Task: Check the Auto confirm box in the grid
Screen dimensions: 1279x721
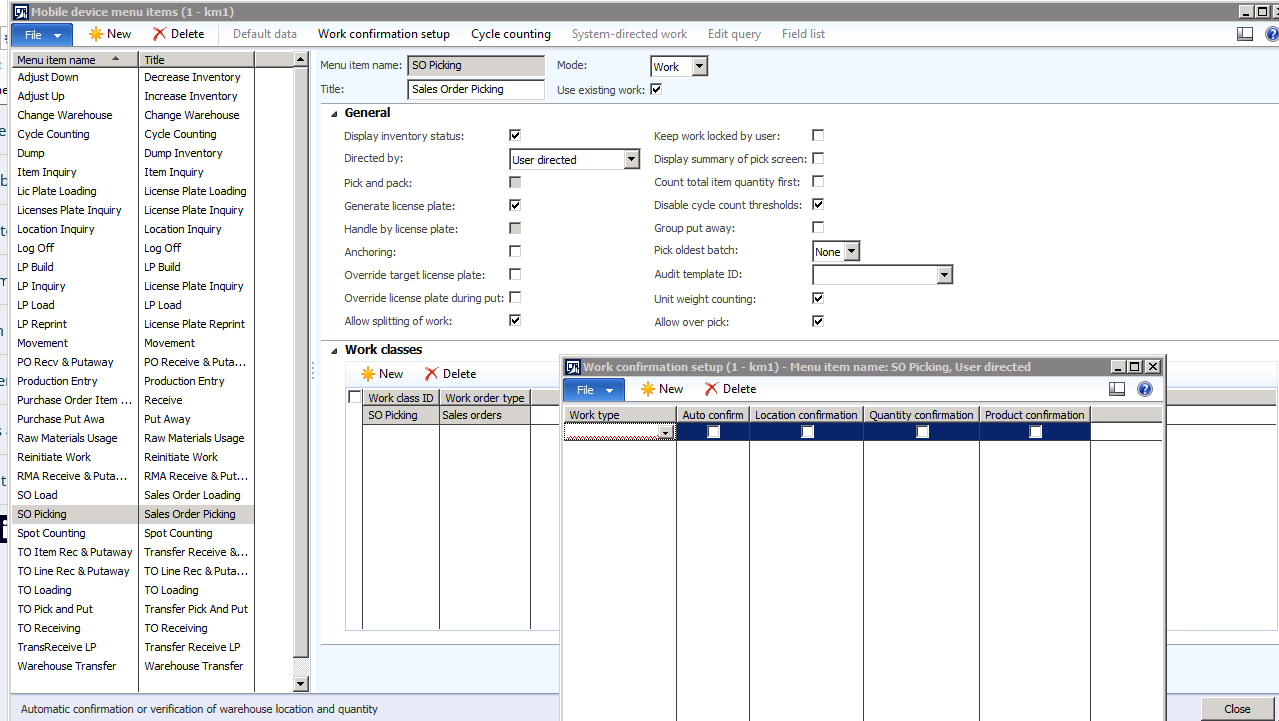Action: (x=713, y=432)
